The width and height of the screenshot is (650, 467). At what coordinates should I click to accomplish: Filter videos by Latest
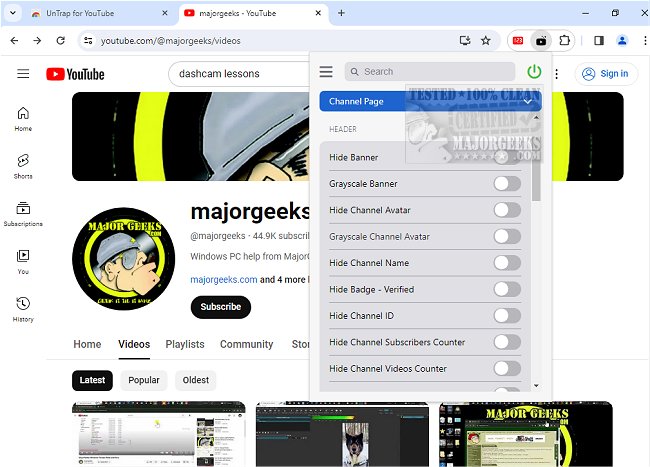pyautogui.click(x=92, y=380)
